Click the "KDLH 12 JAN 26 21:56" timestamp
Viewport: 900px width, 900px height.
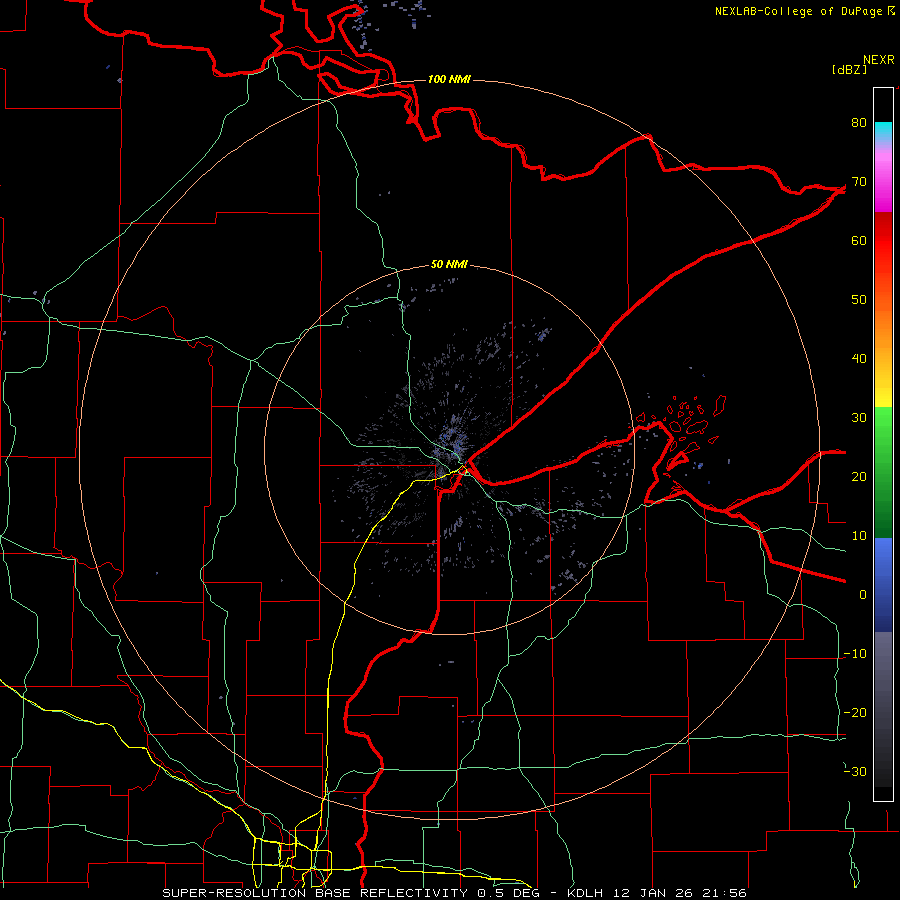(x=657, y=893)
